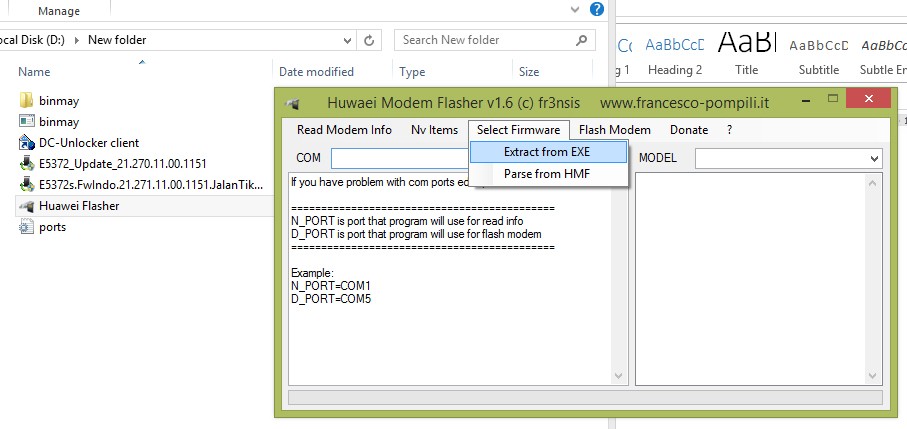Select the DC-Unlocker client file name
Image resolution: width=907 pixels, height=429 pixels.
coord(89,143)
